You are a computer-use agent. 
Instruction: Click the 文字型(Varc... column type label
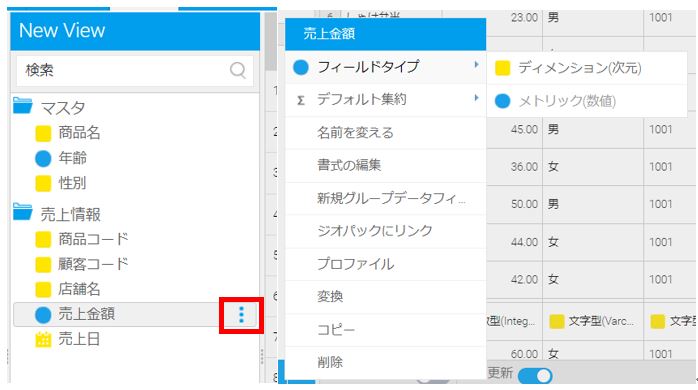601,321
